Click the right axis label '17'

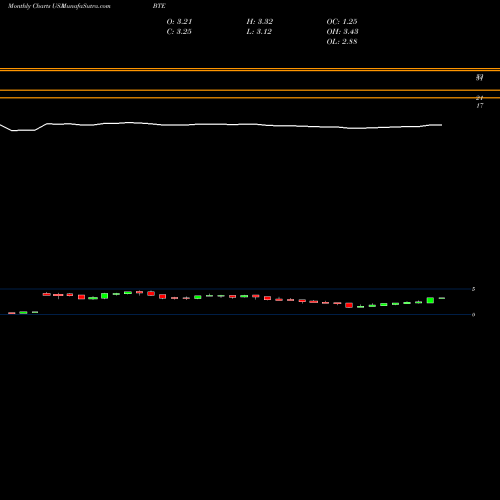480,106
